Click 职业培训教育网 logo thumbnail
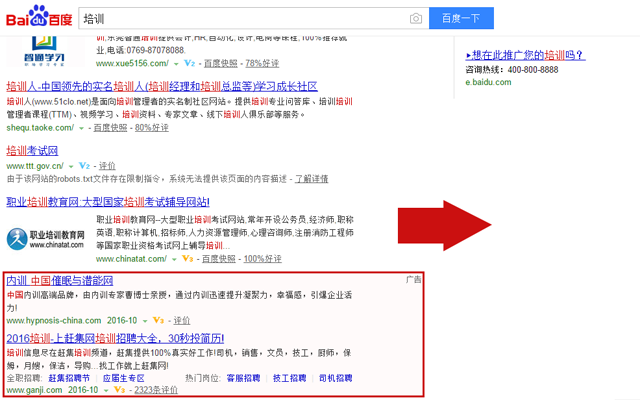The image size is (640, 400). tap(46, 239)
